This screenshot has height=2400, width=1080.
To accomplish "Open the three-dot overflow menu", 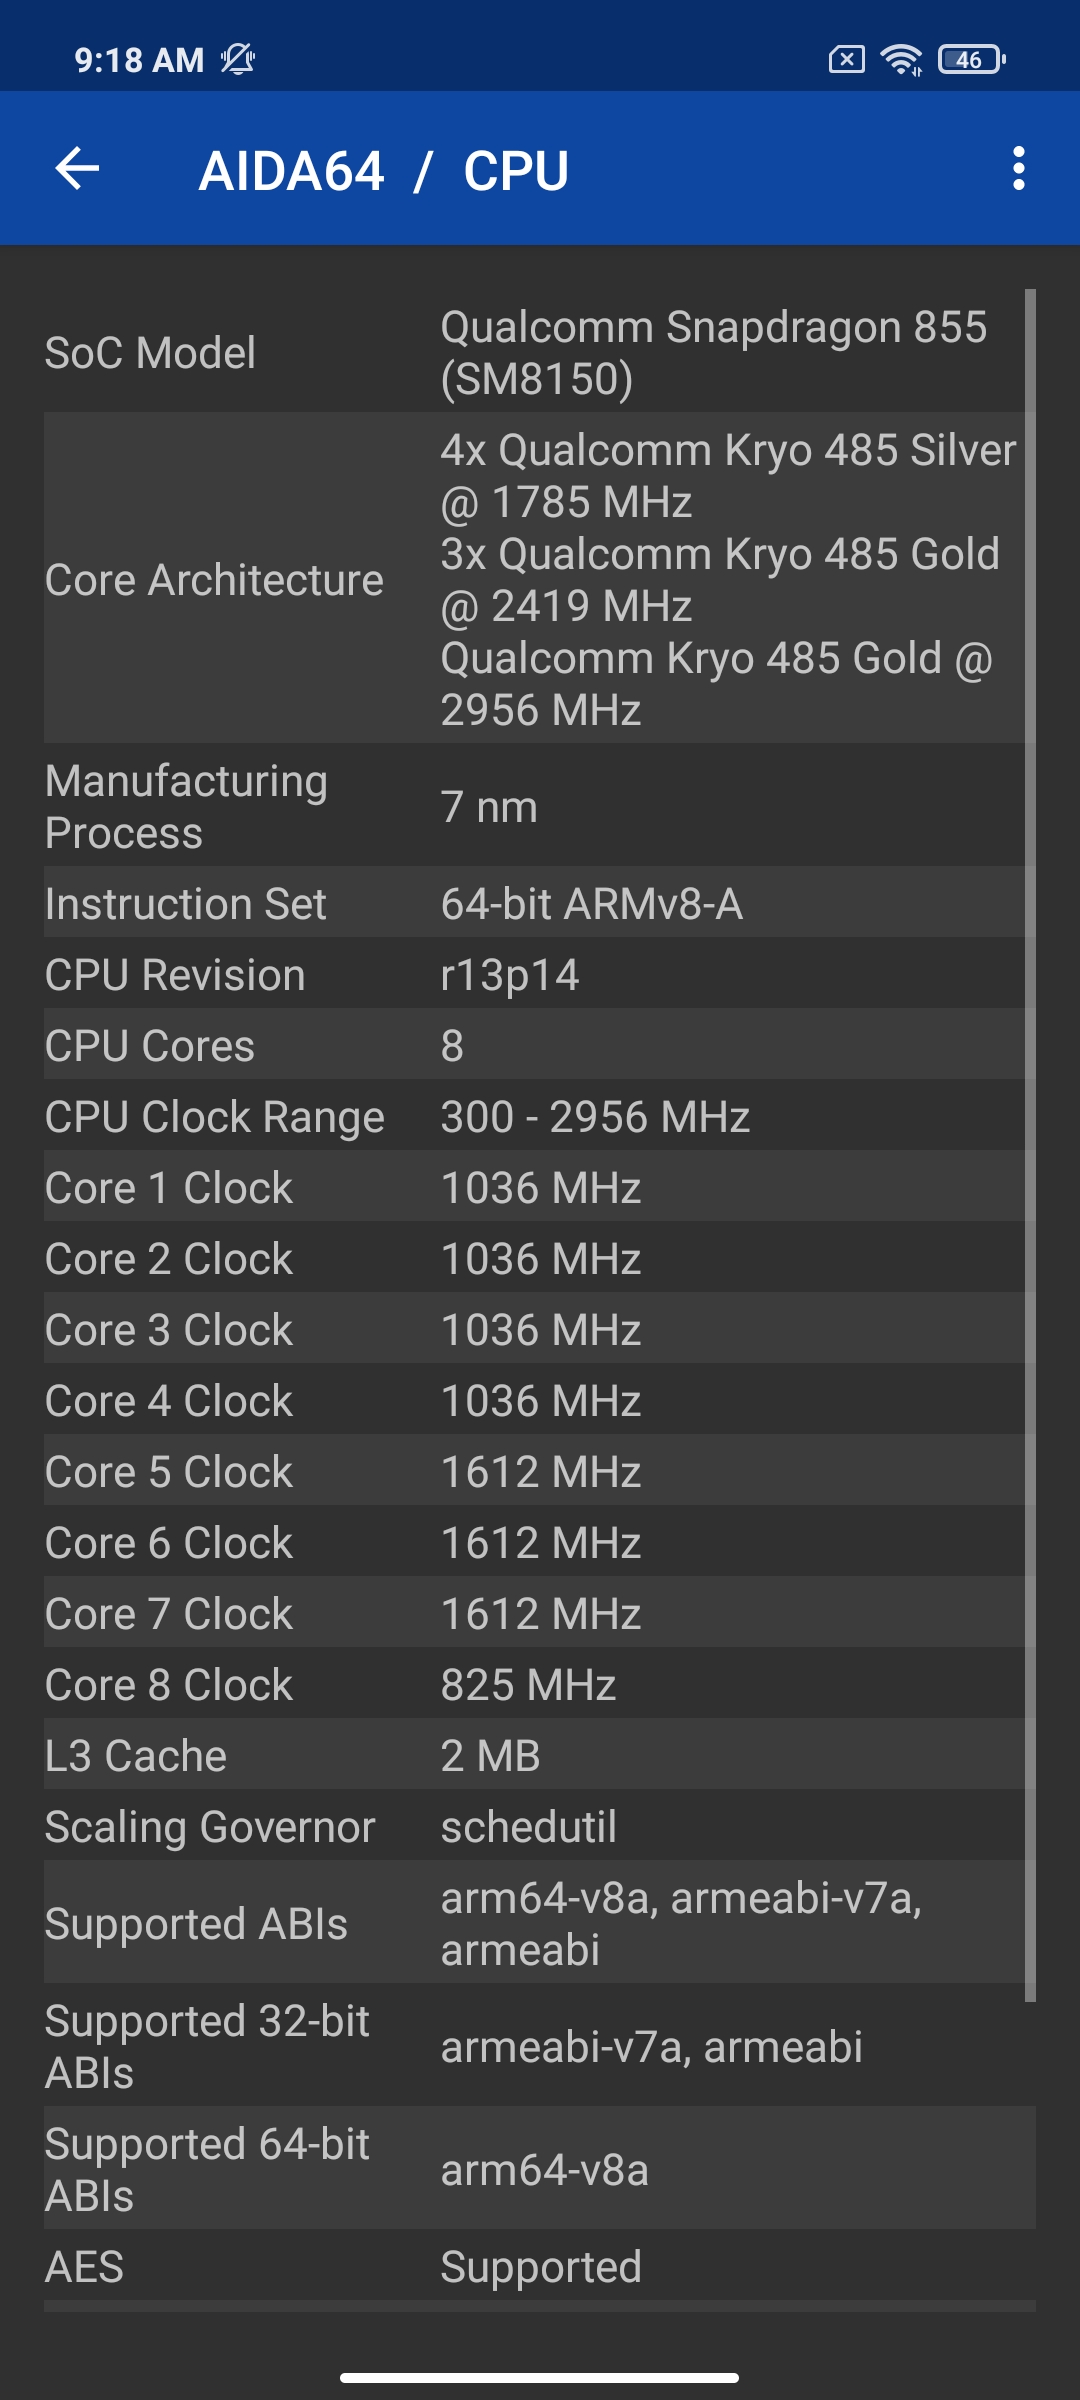I will click(1018, 168).
